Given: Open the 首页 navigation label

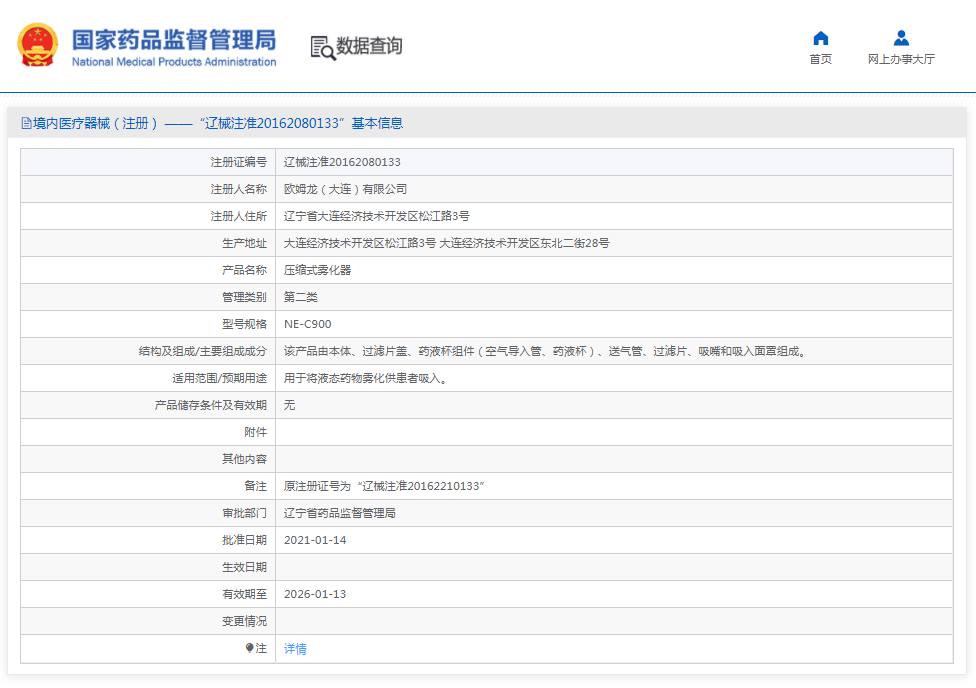Looking at the screenshot, I should click(x=820, y=60).
